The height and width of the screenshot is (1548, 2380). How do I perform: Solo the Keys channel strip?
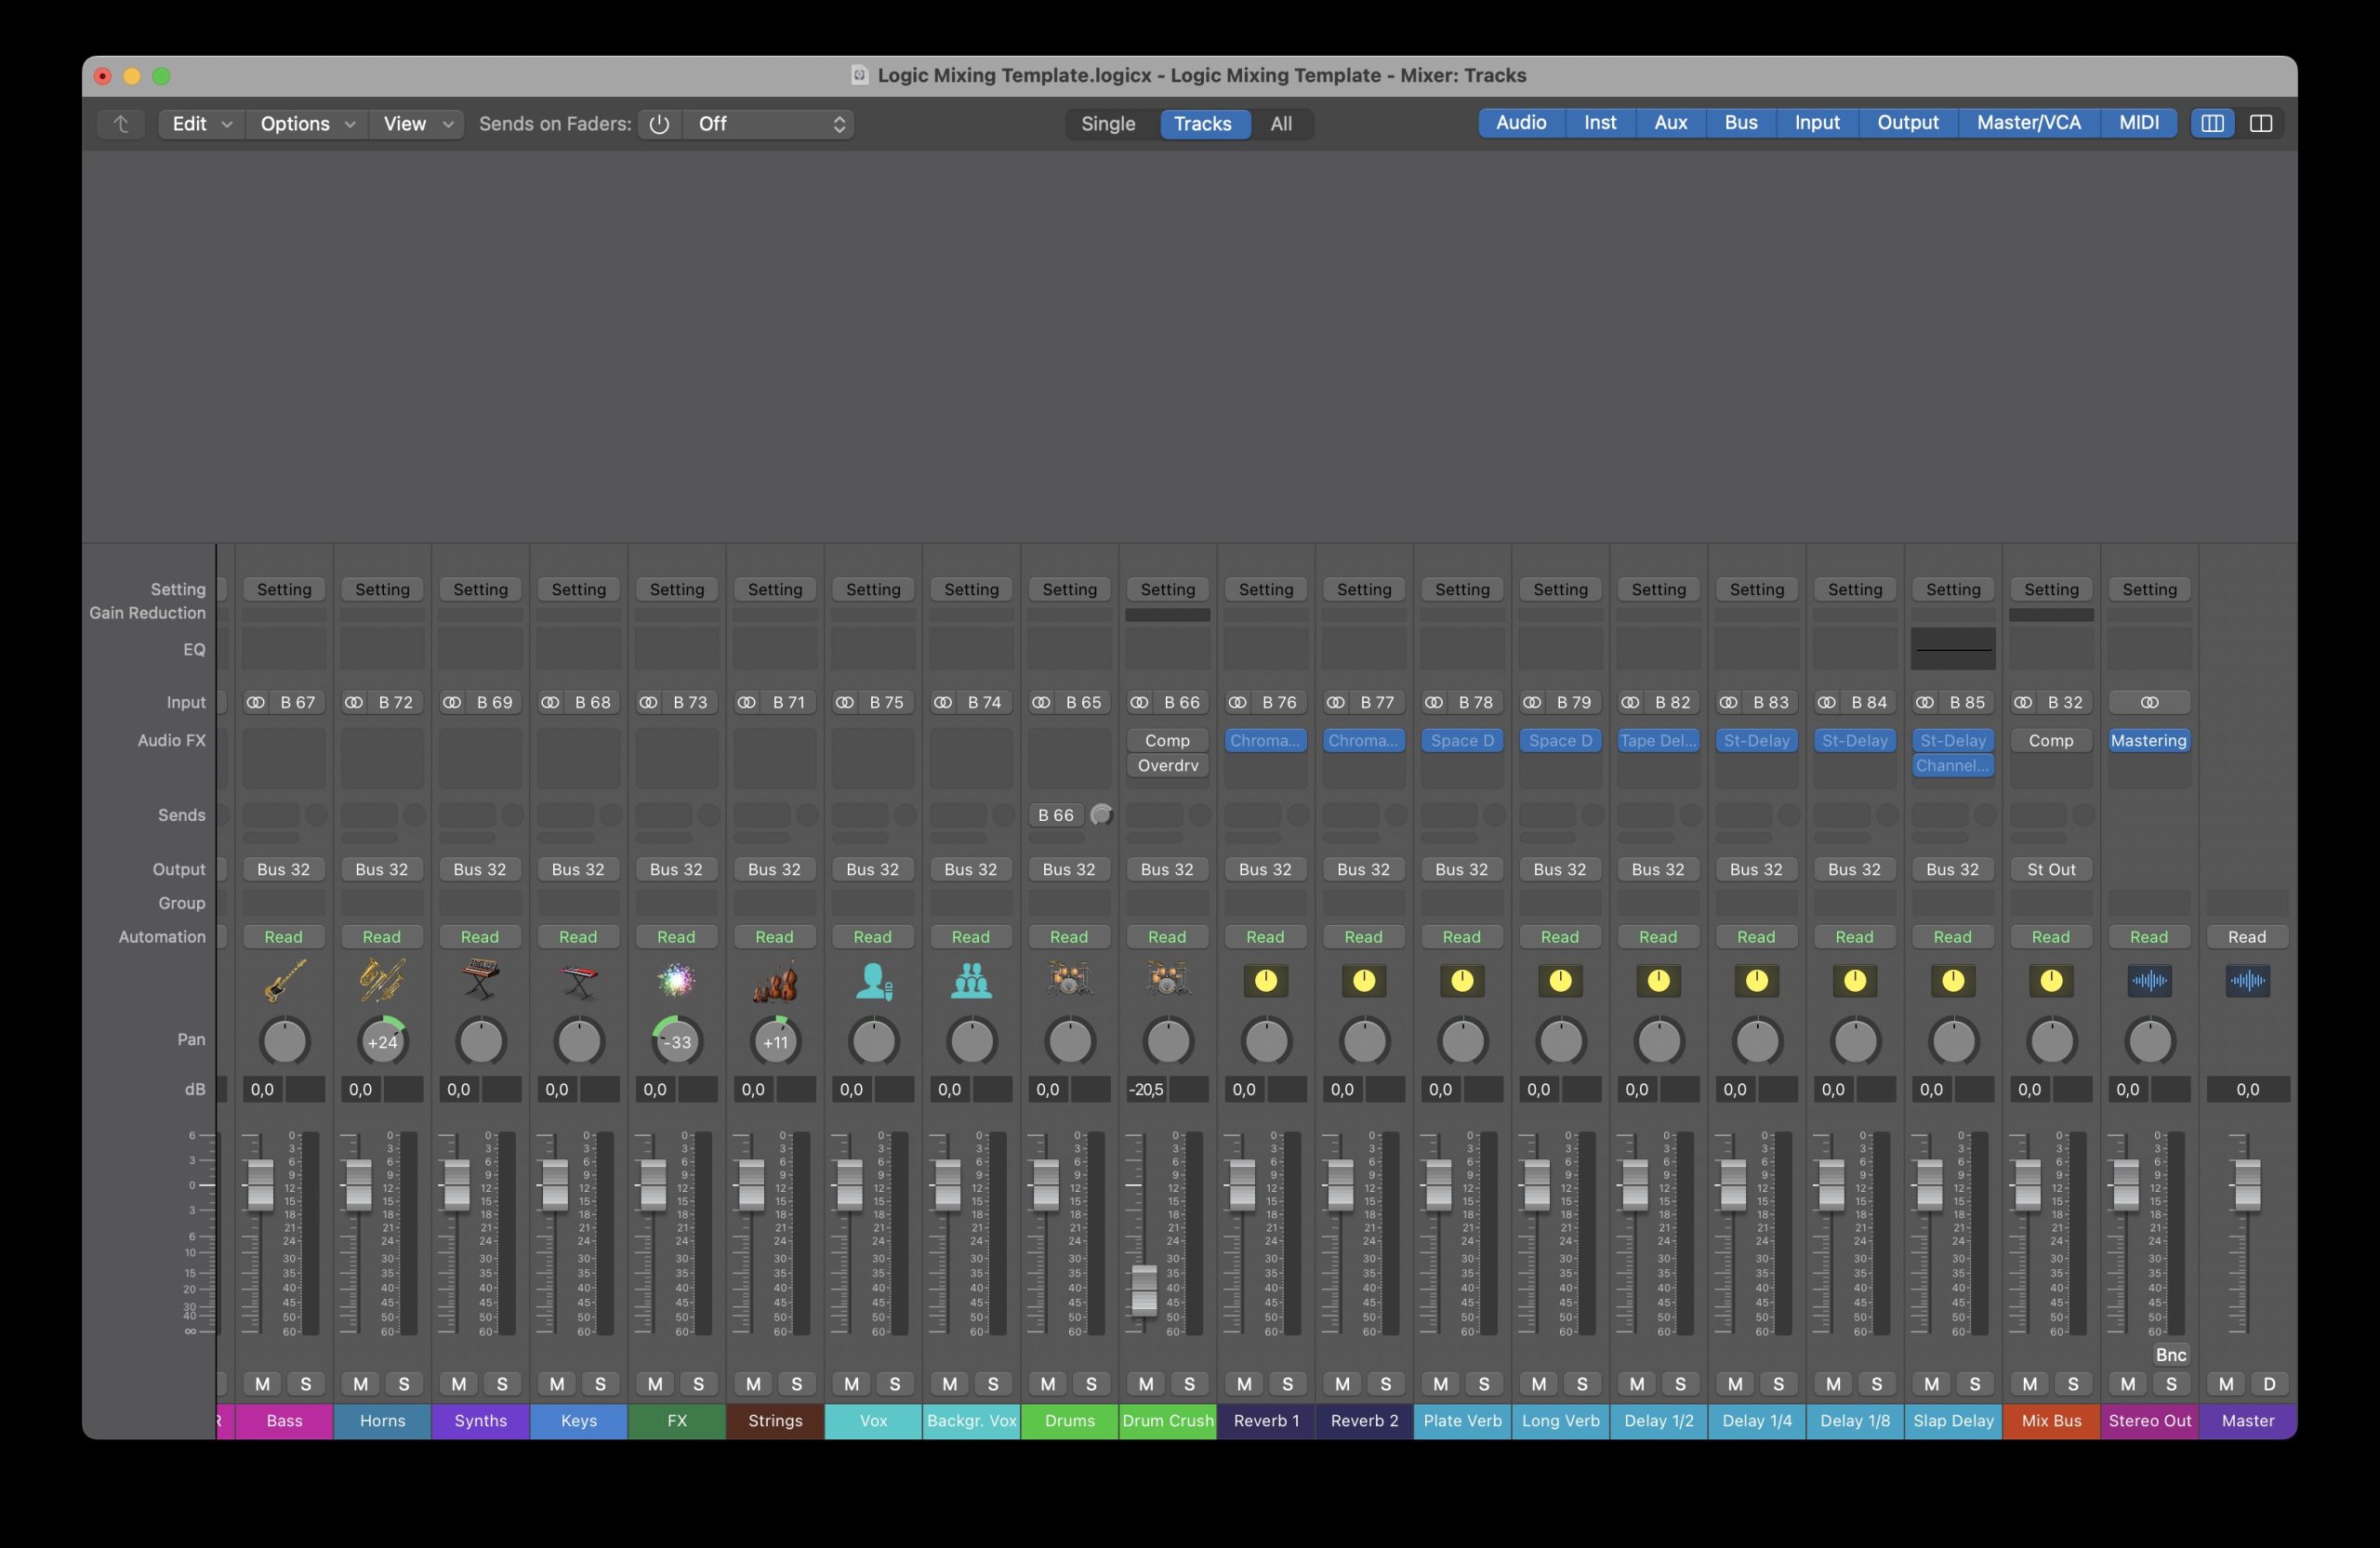(600, 1384)
